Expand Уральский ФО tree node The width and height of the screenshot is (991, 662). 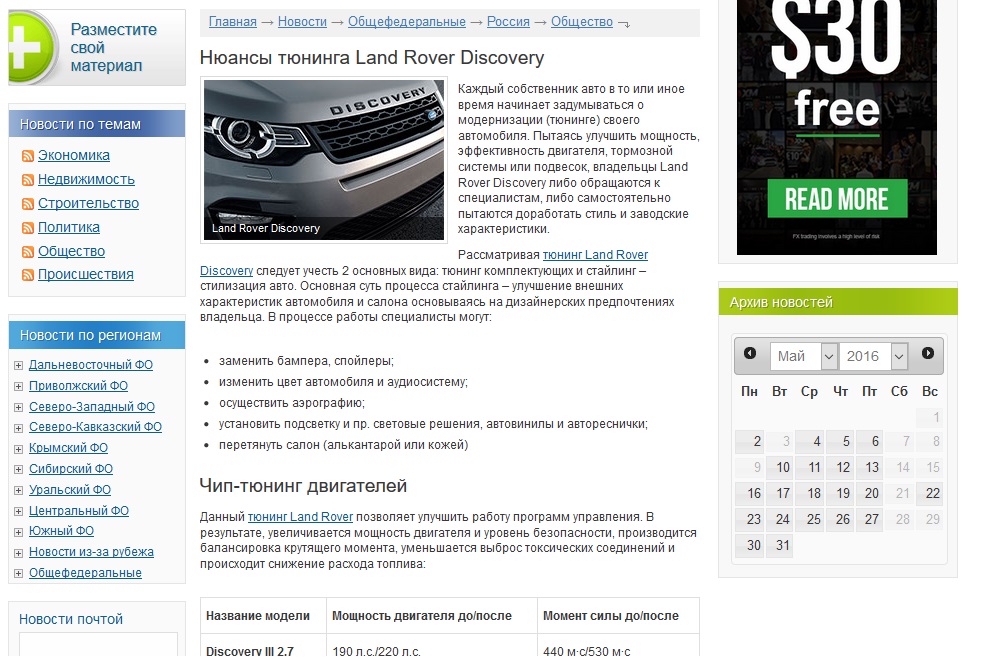18,490
